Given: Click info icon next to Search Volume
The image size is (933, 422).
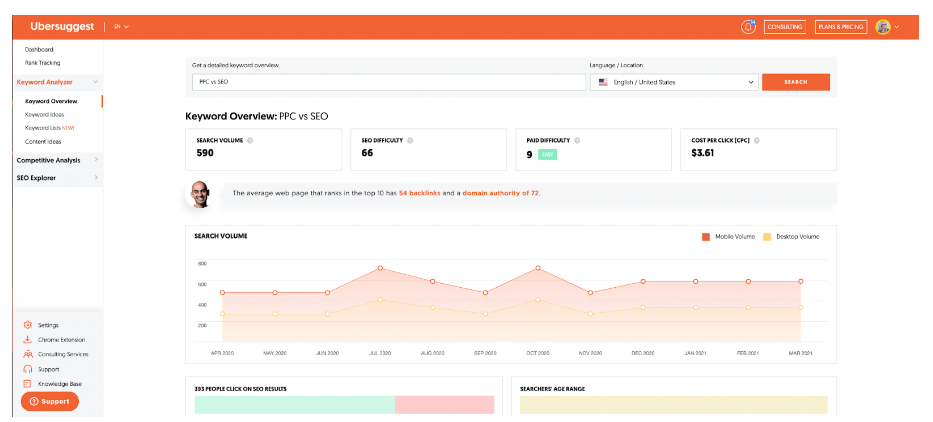Looking at the screenshot, I should [250, 140].
